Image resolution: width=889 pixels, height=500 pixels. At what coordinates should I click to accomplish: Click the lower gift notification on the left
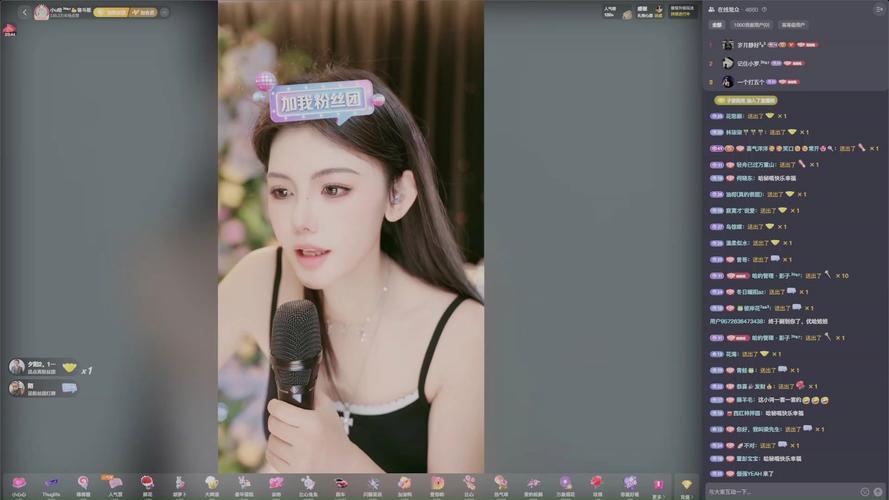(x=43, y=388)
